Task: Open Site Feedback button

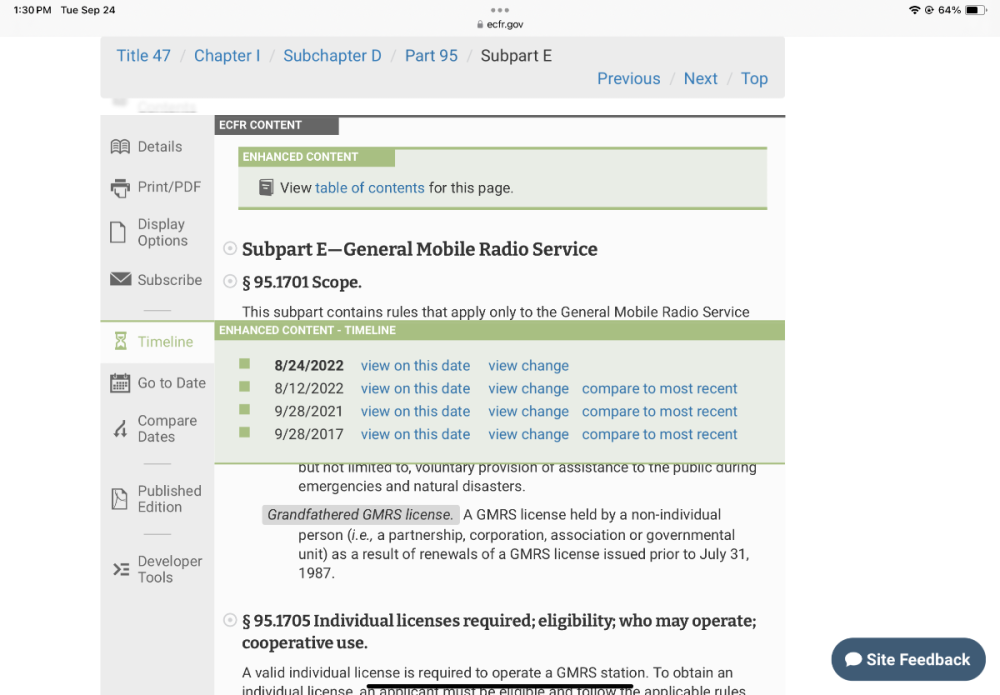Action: click(x=908, y=660)
